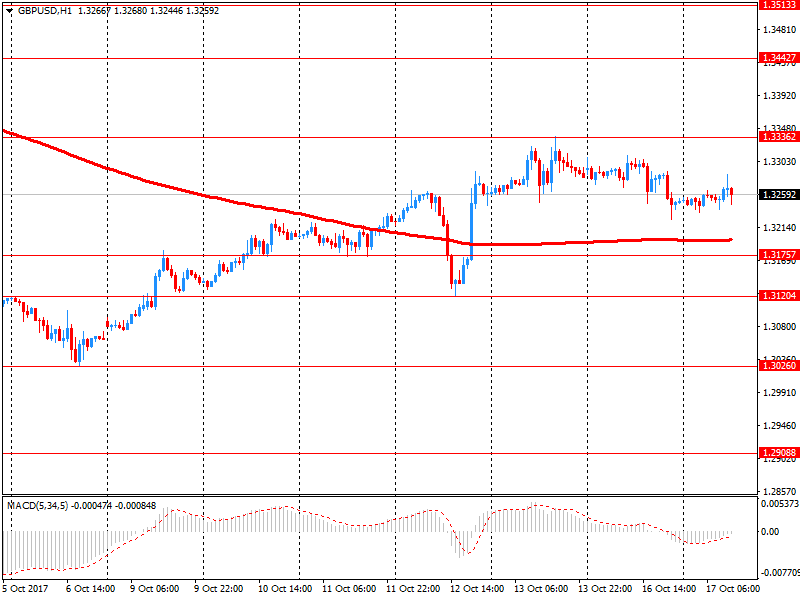Click the MACD -0.007709 scale value
Image resolution: width=800 pixels, height=600 pixels.
(780, 573)
